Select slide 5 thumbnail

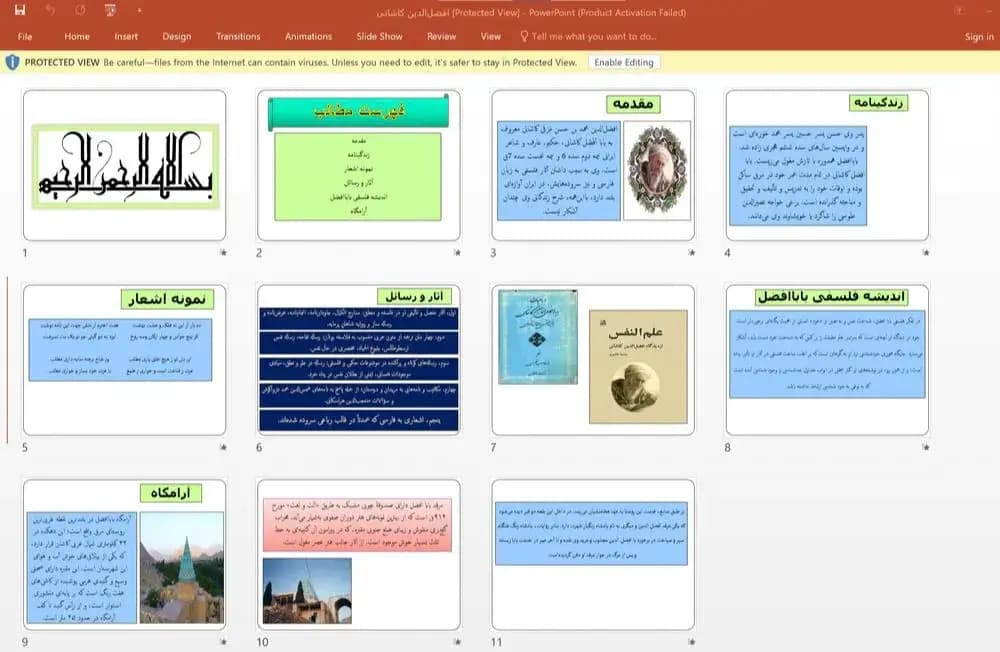tap(124, 360)
